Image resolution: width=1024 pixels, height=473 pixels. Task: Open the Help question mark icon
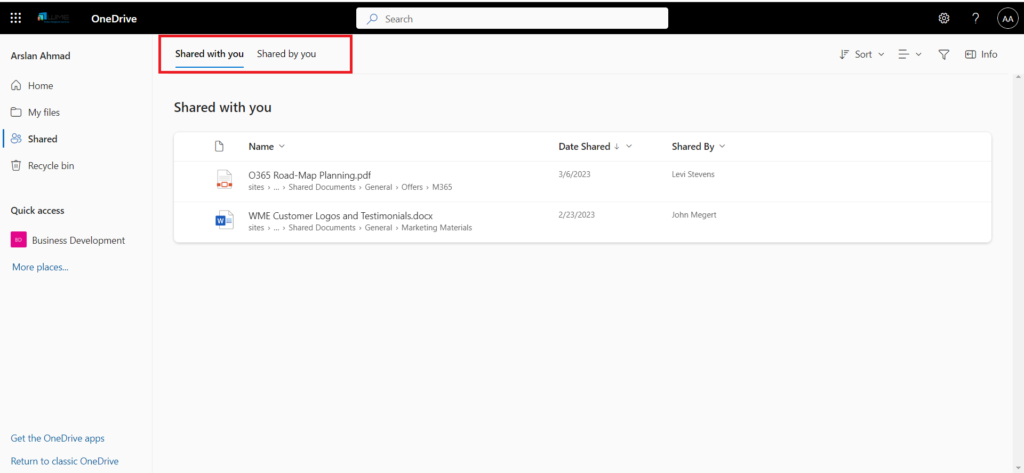pos(976,18)
